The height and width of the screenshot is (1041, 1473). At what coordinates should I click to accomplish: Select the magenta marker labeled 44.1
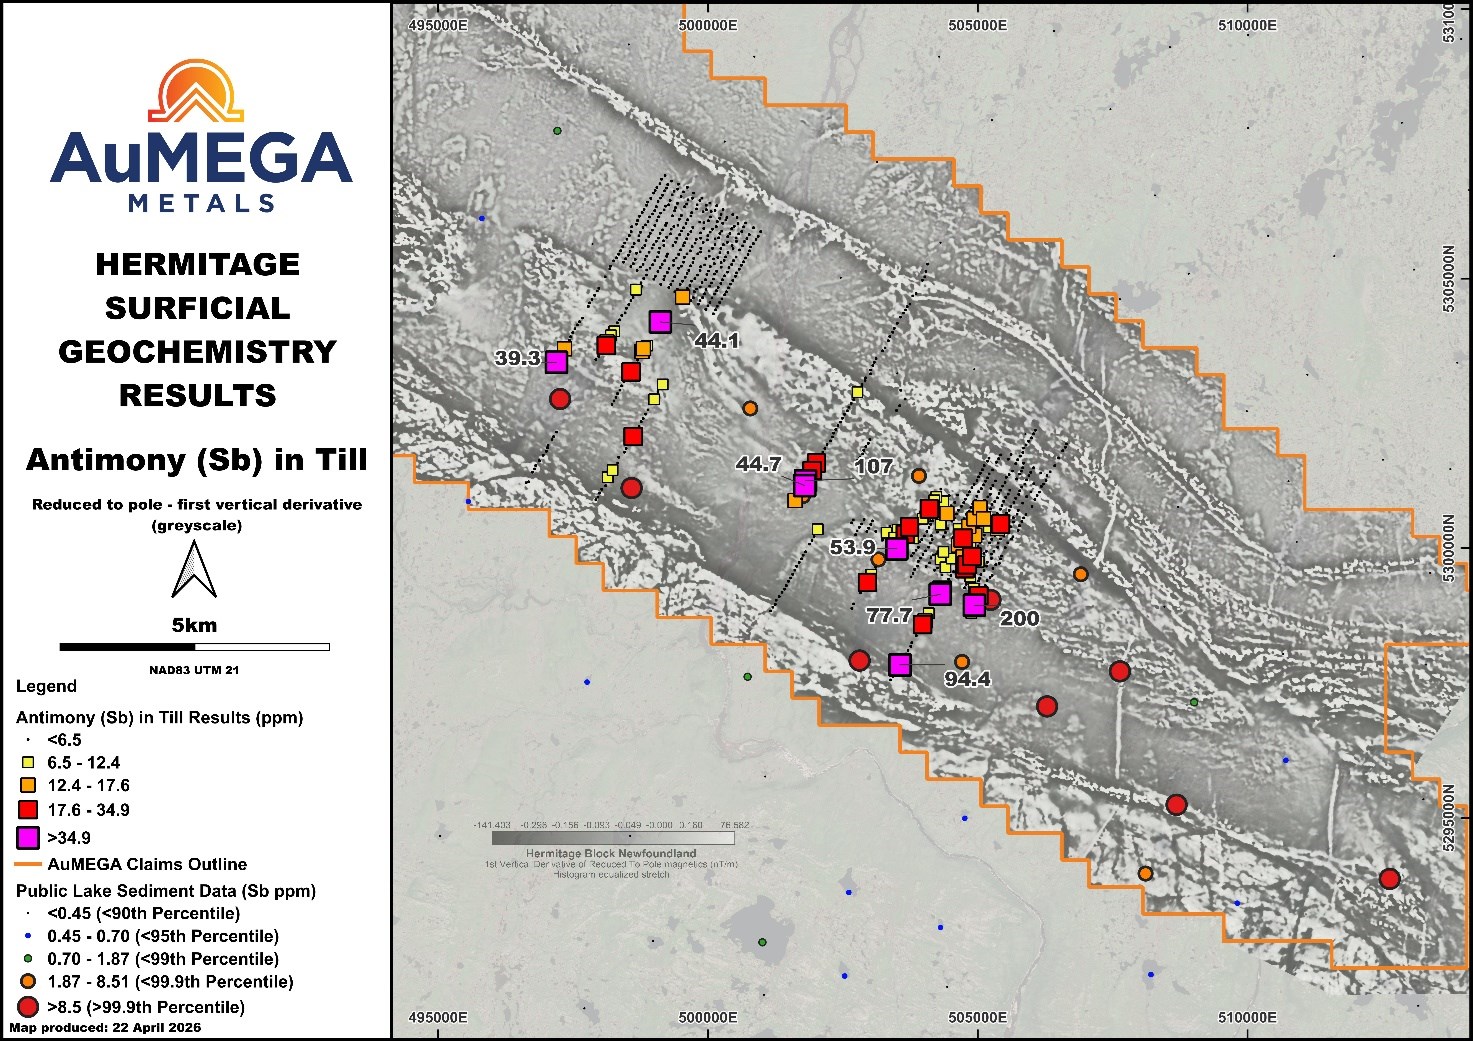pos(659,322)
